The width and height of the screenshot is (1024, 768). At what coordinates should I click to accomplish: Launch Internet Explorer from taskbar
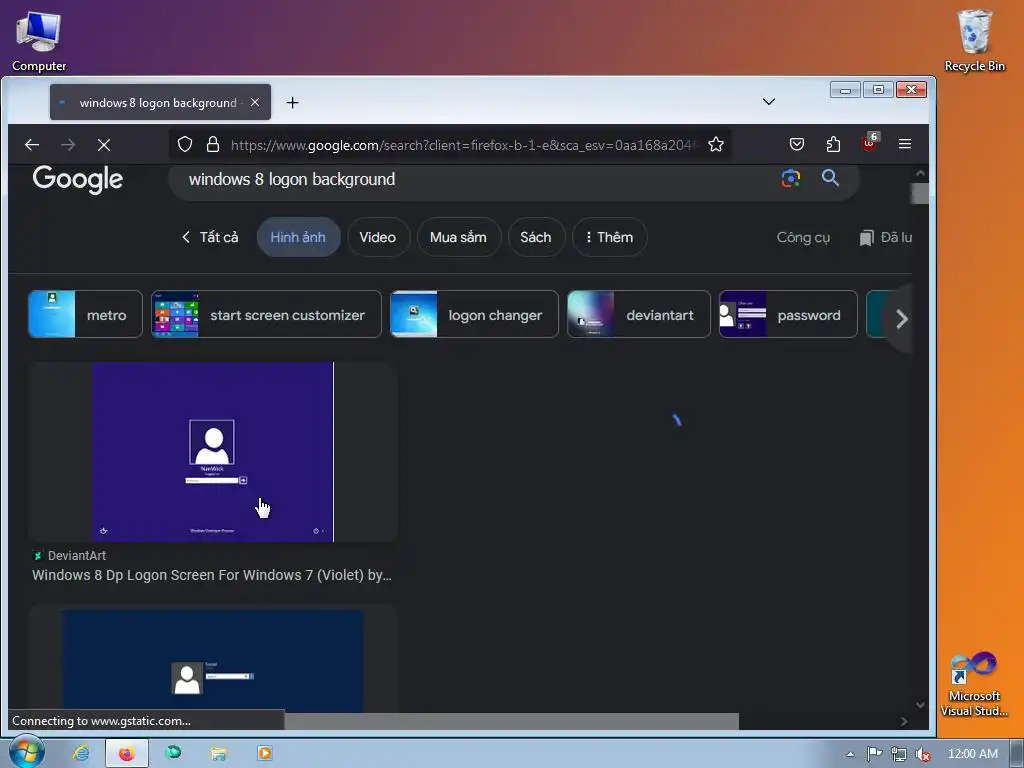[x=81, y=754]
